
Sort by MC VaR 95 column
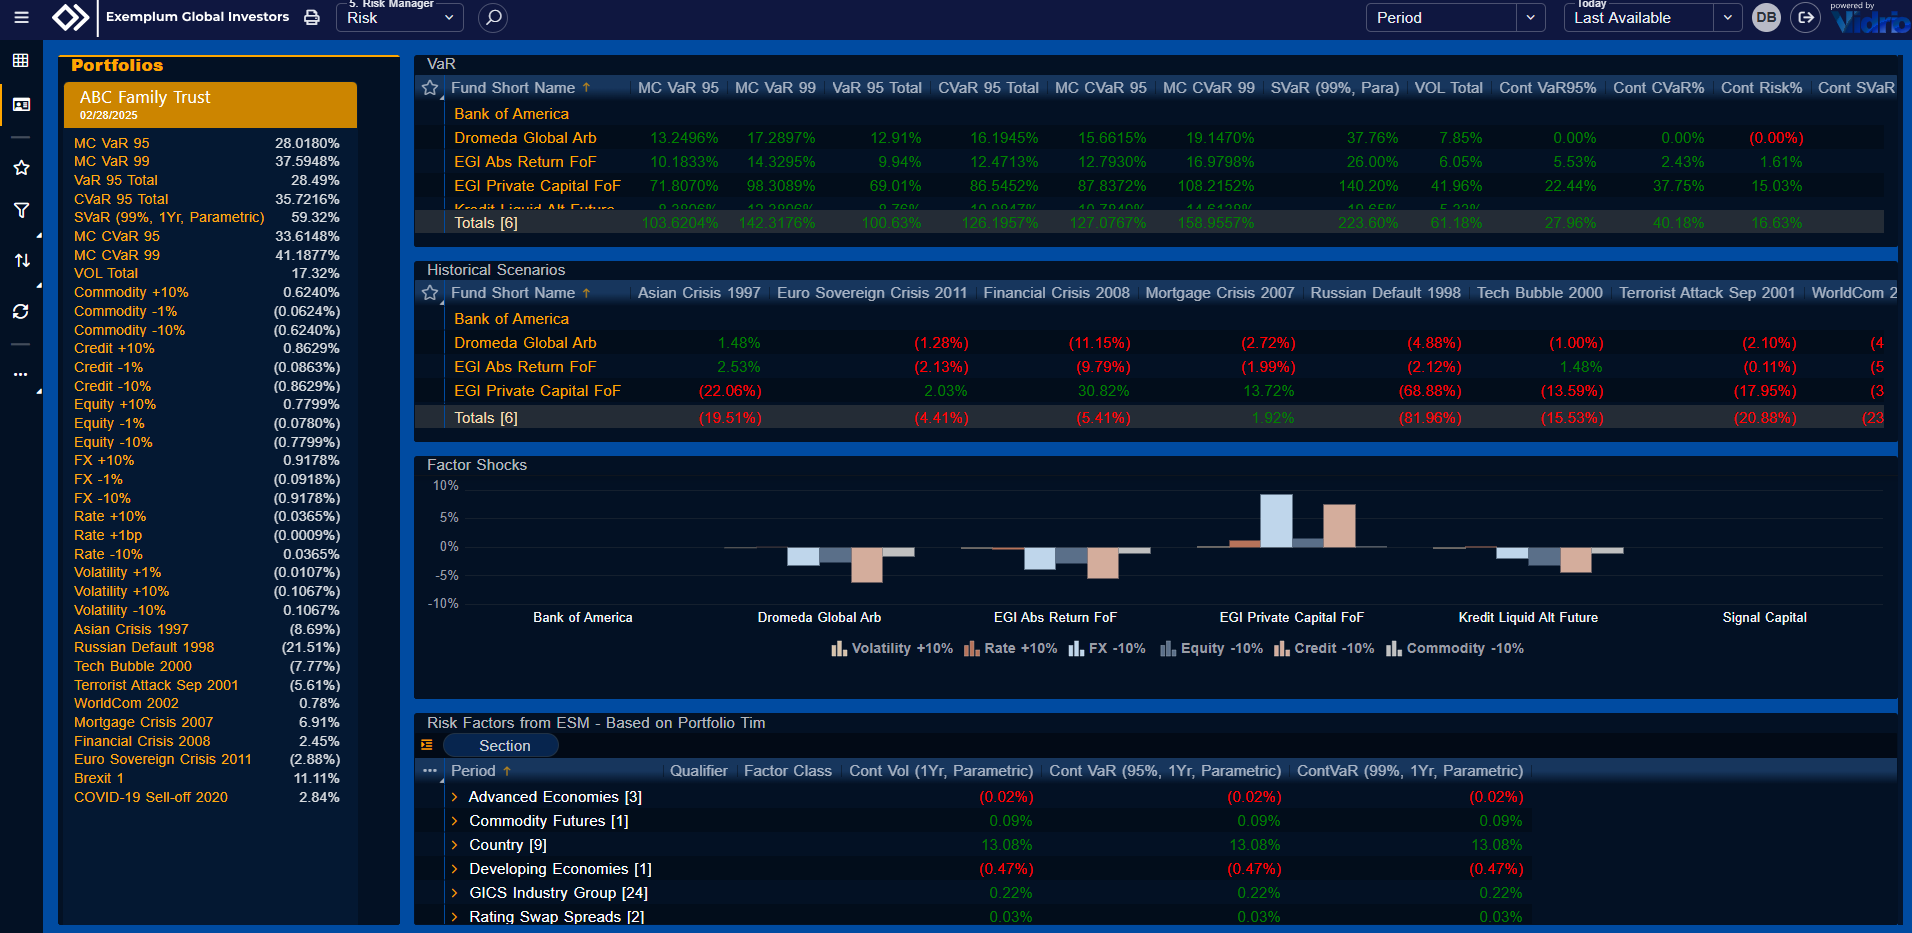(678, 88)
